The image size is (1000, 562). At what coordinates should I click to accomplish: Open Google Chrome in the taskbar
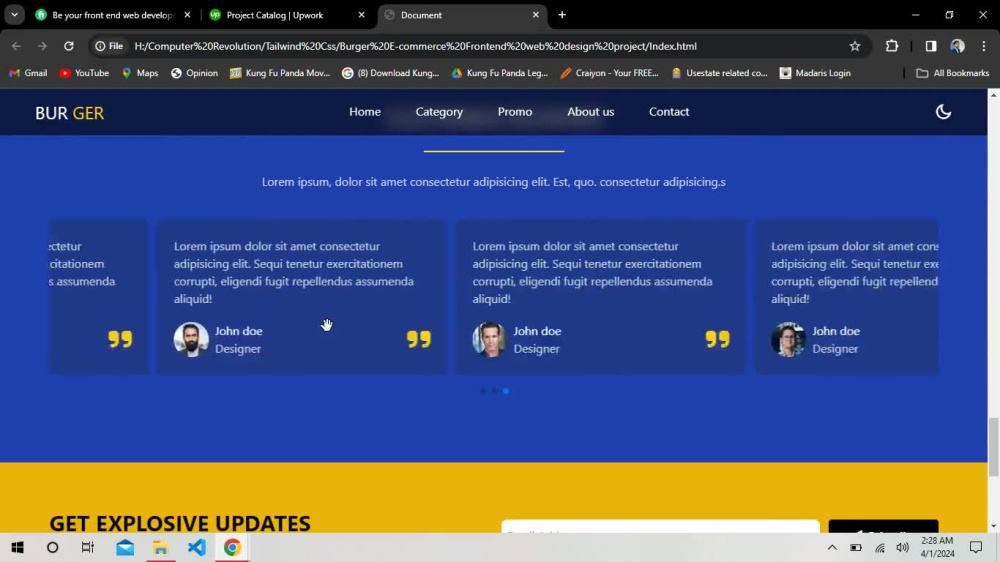point(232,547)
